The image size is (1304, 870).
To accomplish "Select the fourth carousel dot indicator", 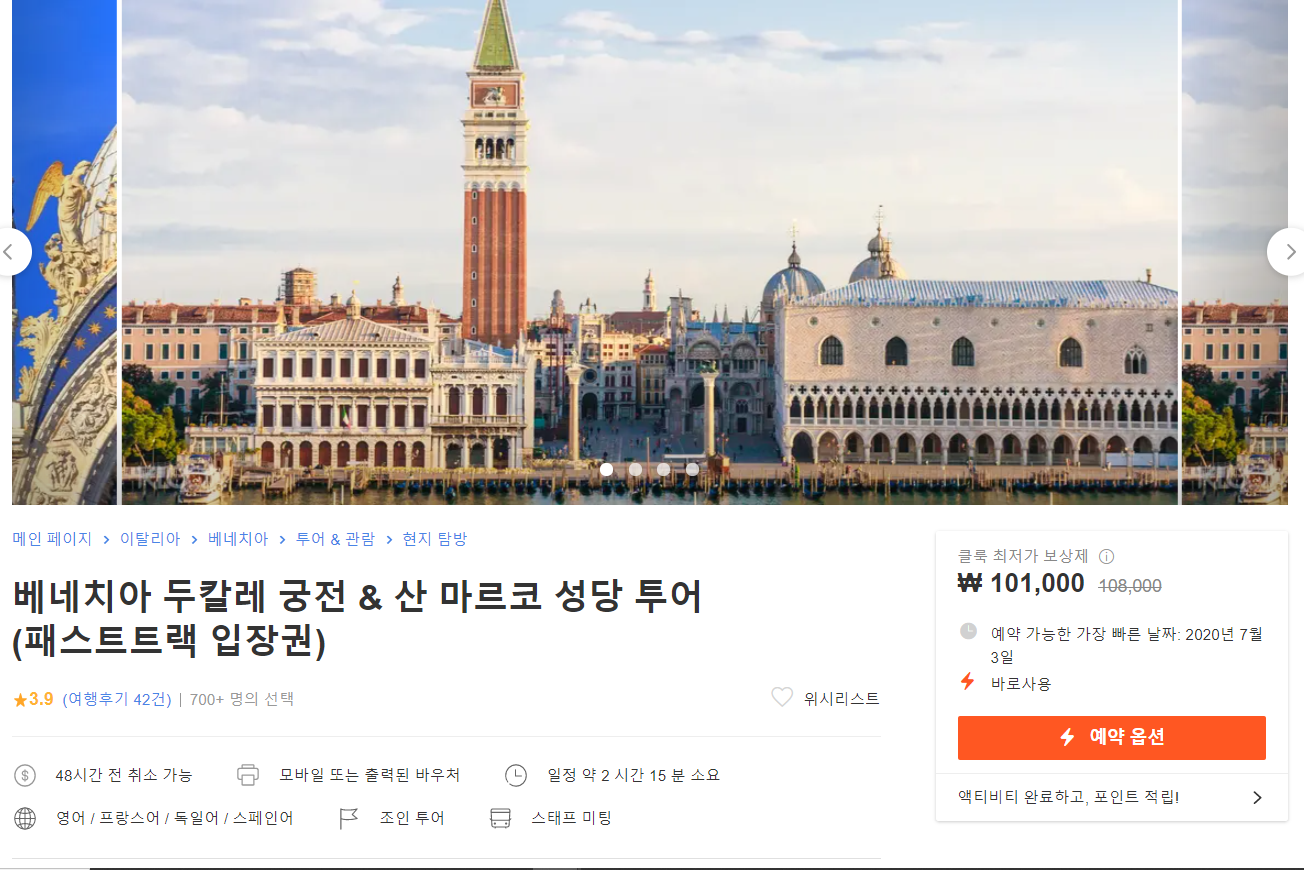I will (692, 469).
